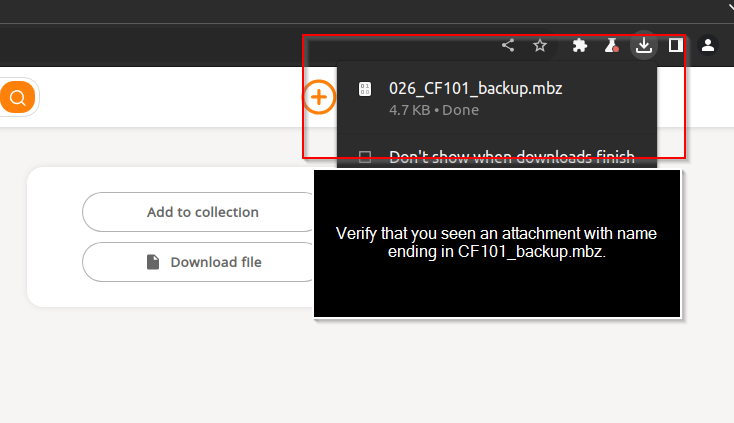
Task: Click the orange plus circle icon
Action: pos(319,97)
